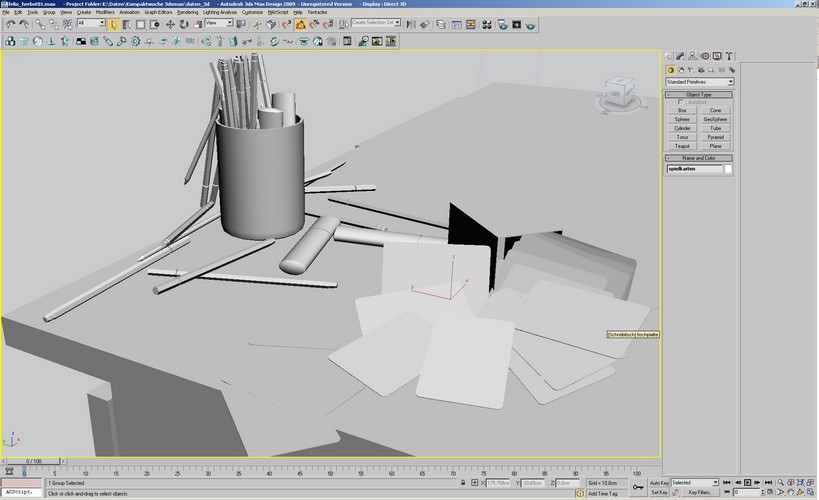Open the Modify command panel tab
This screenshot has width=819, height=500.
[682, 57]
